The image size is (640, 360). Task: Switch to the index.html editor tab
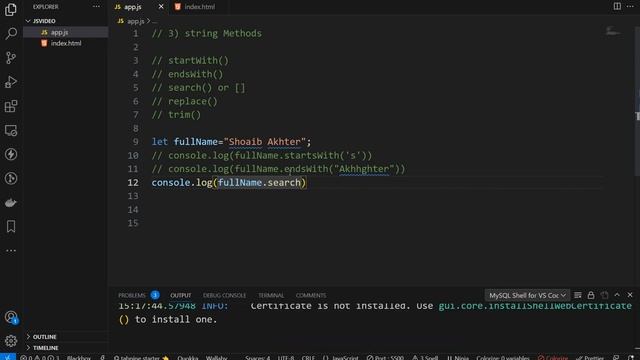pyautogui.click(x=199, y=7)
